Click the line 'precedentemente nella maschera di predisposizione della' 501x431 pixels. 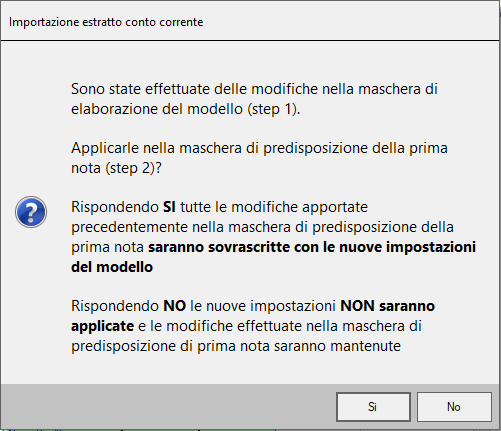(262, 227)
